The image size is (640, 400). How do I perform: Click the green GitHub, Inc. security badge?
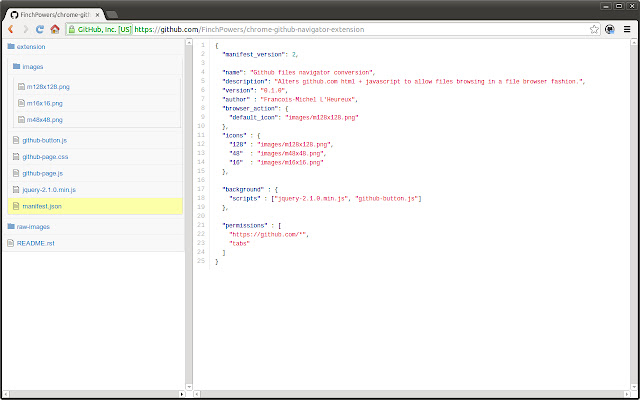[99, 30]
